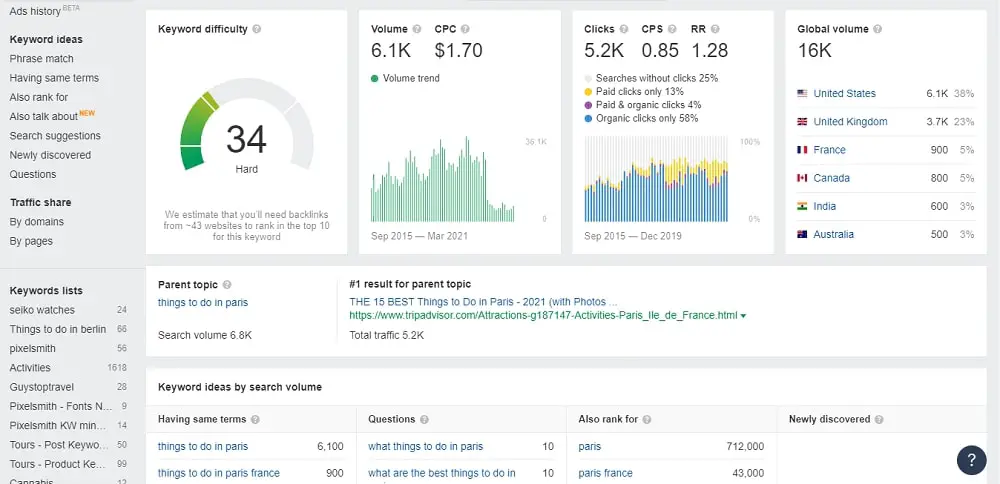
Task: Click the Newly discovered help icon
Action: tap(879, 420)
